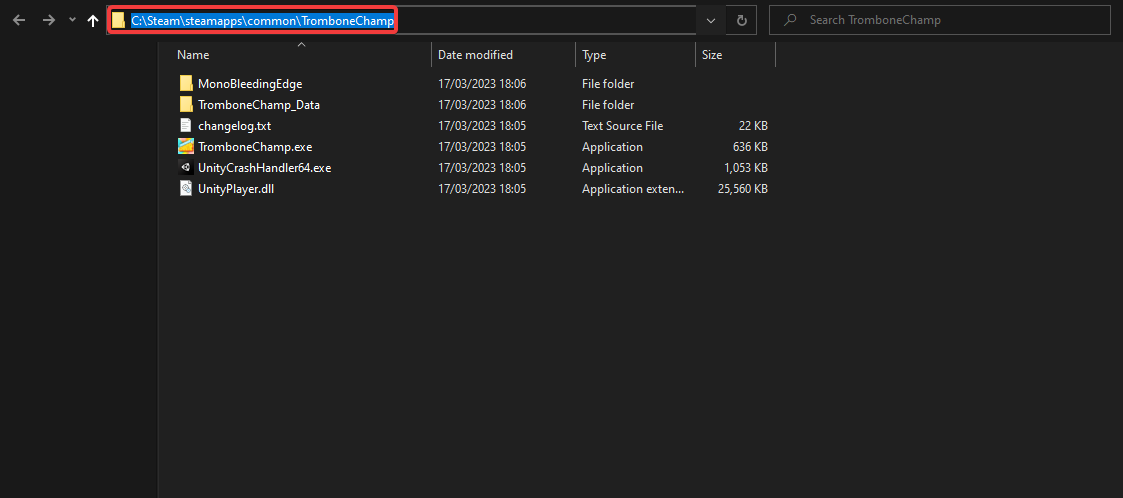Viewport: 1123px width, 498px height.
Task: Open the recent locations dropdown chevron
Action: [71, 20]
